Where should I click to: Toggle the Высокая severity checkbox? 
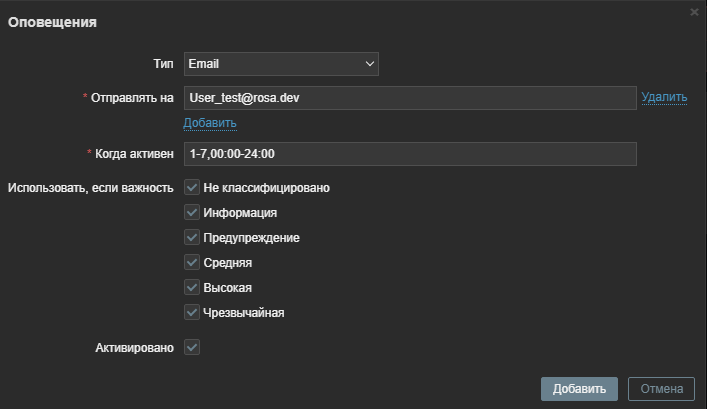tap(192, 287)
